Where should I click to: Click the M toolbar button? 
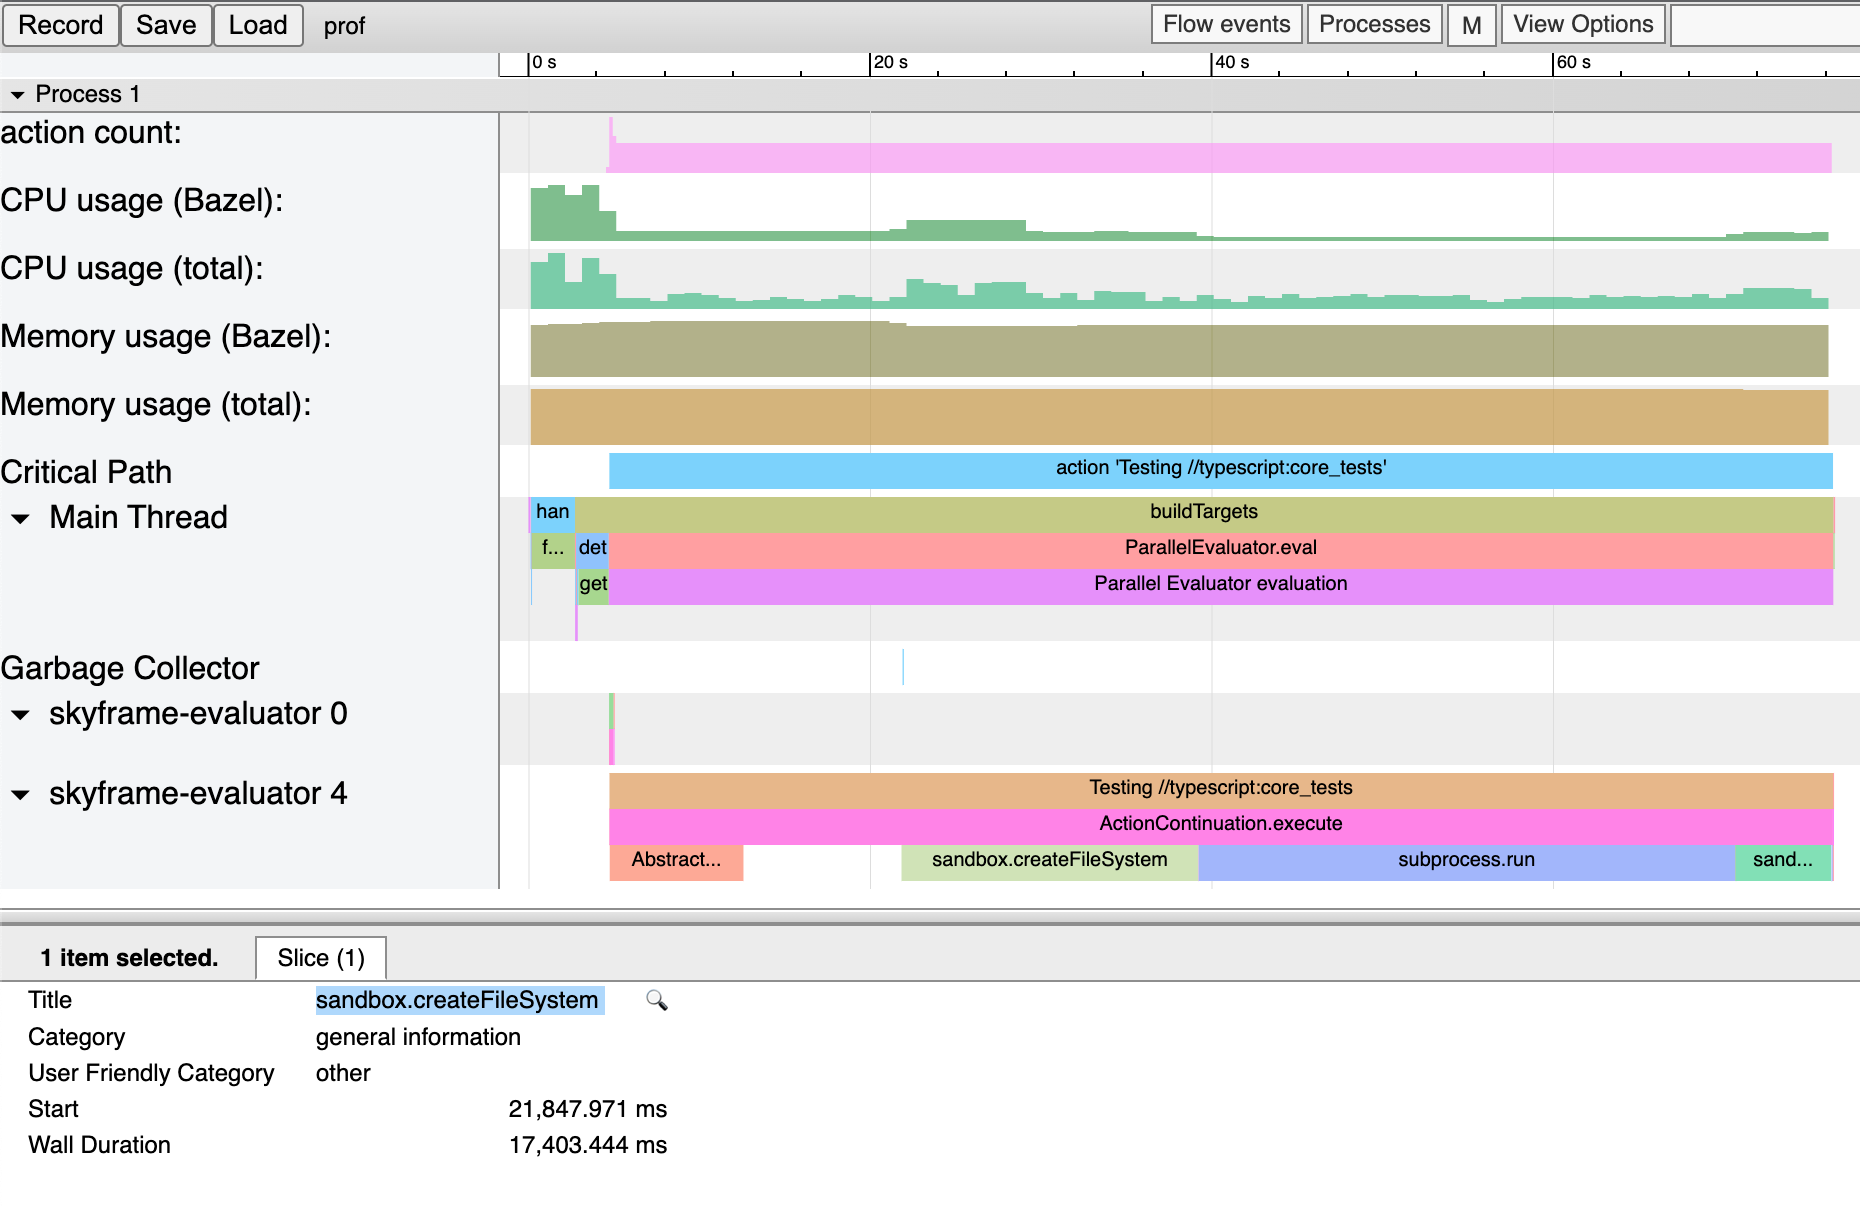(x=1472, y=24)
